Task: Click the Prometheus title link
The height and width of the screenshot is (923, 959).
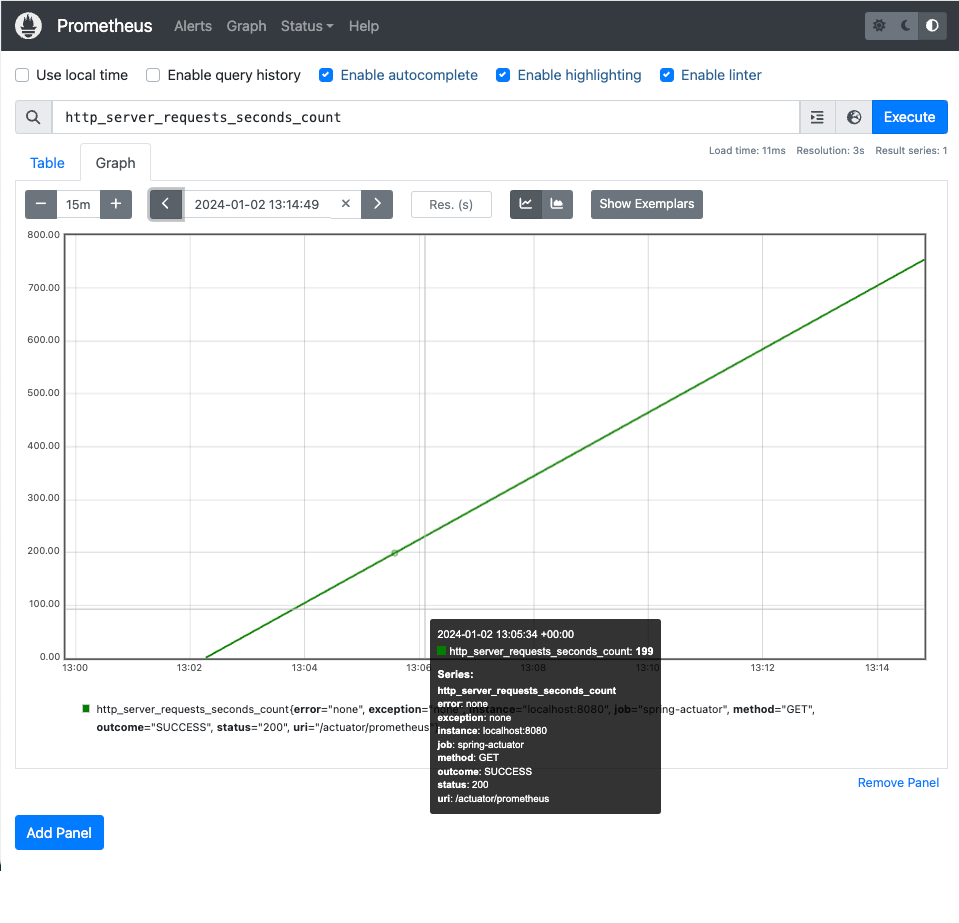Action: [x=105, y=26]
